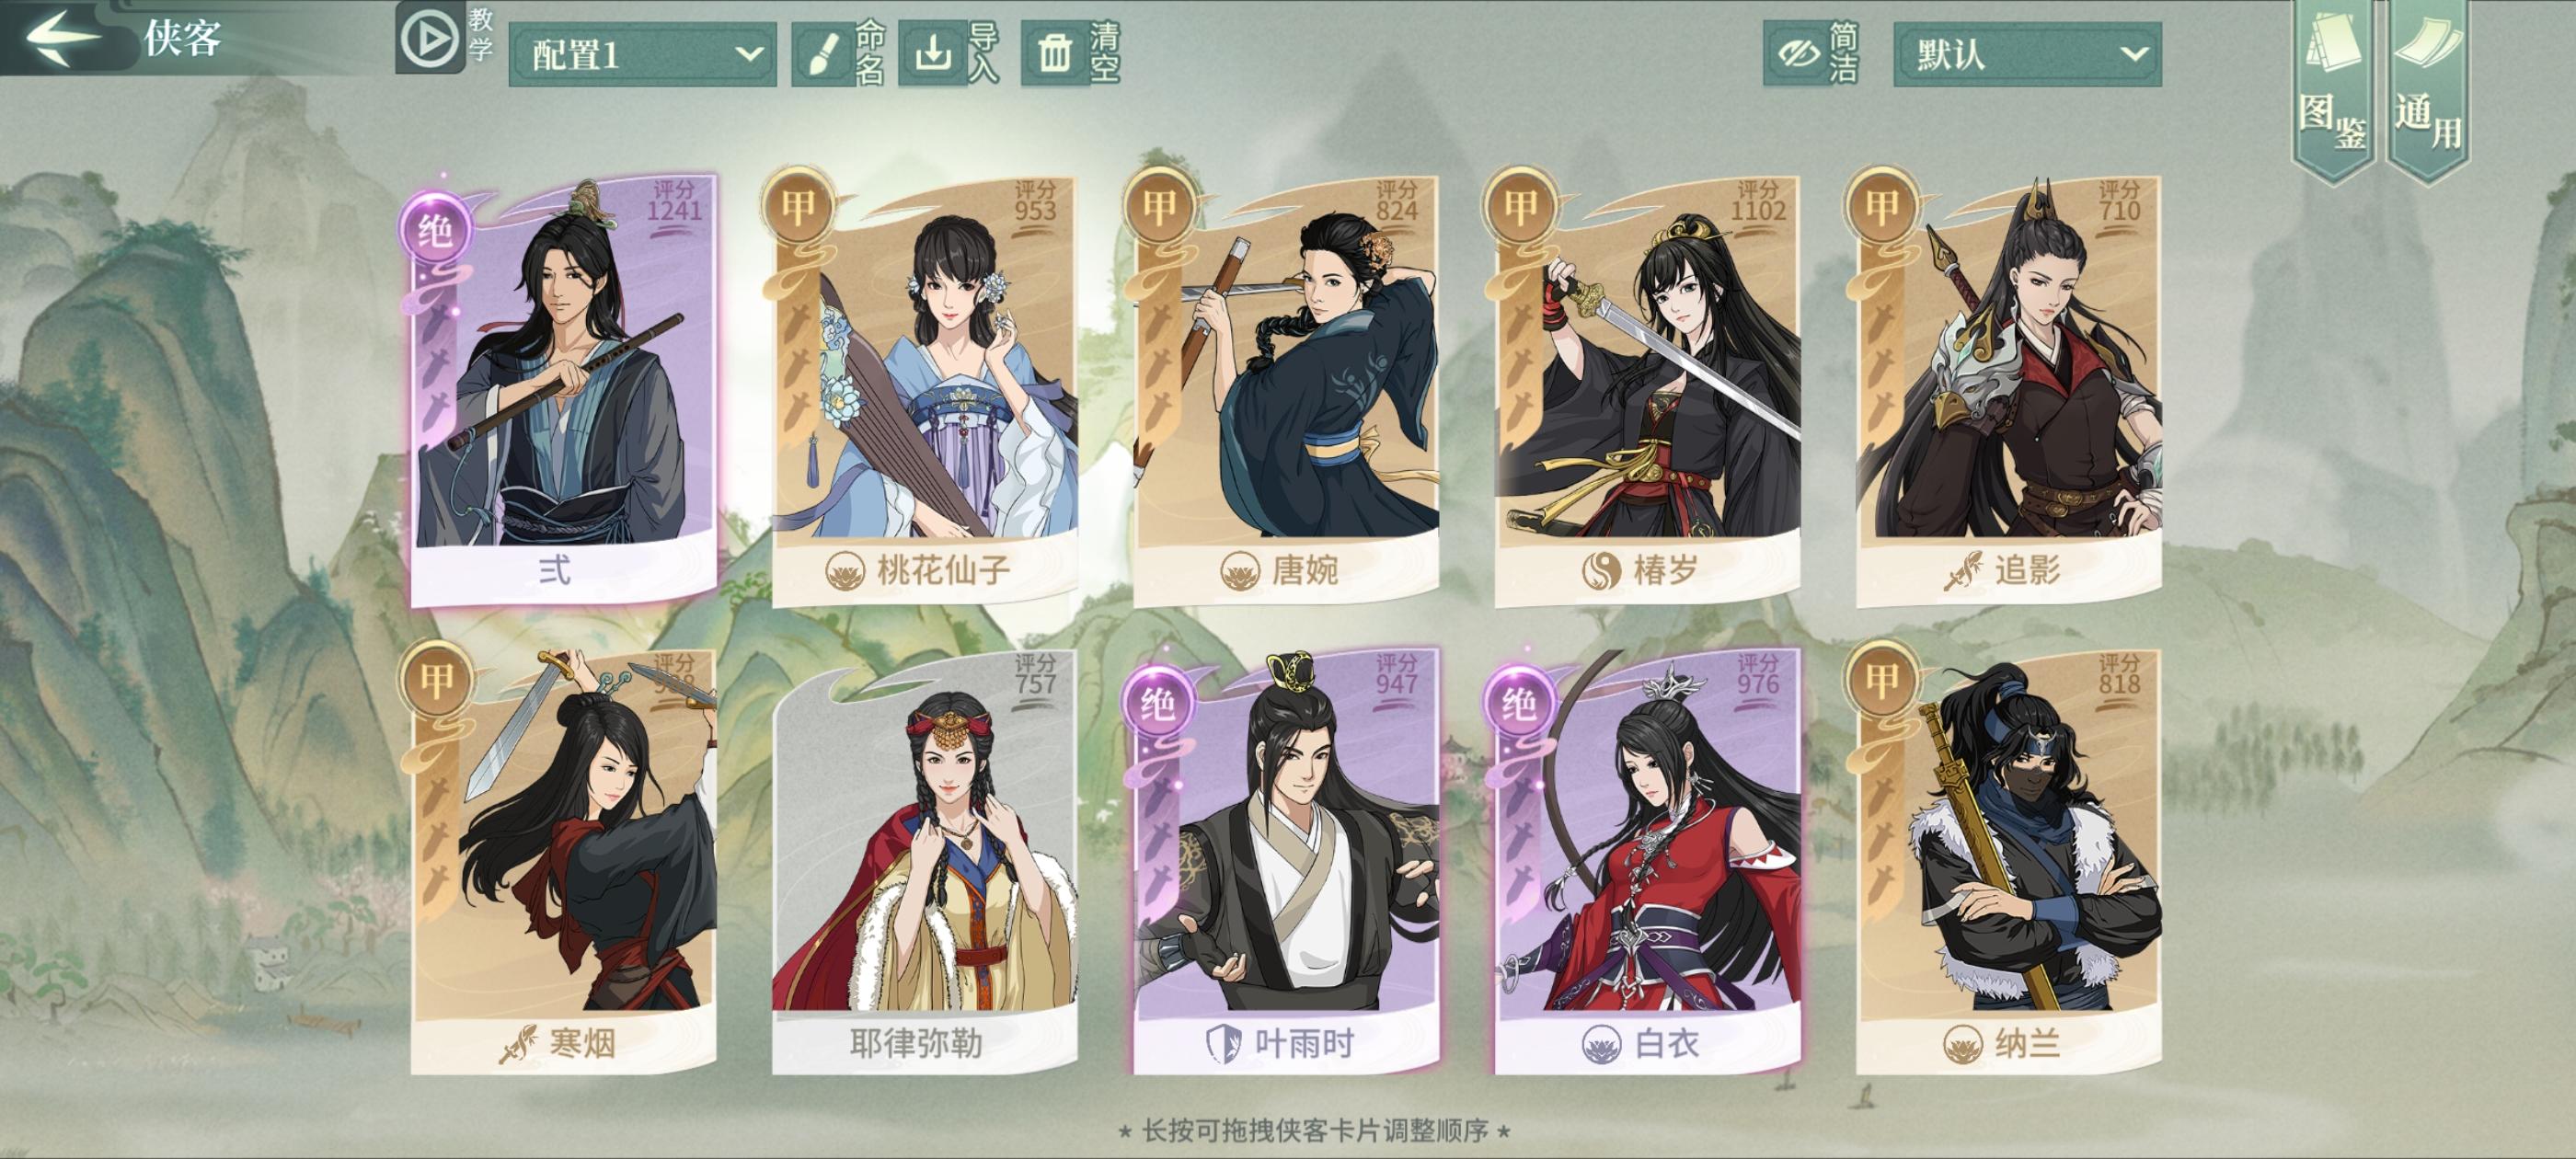Select the 弍 hero card
Screen dimensions: 2576x1159
(x=564, y=390)
